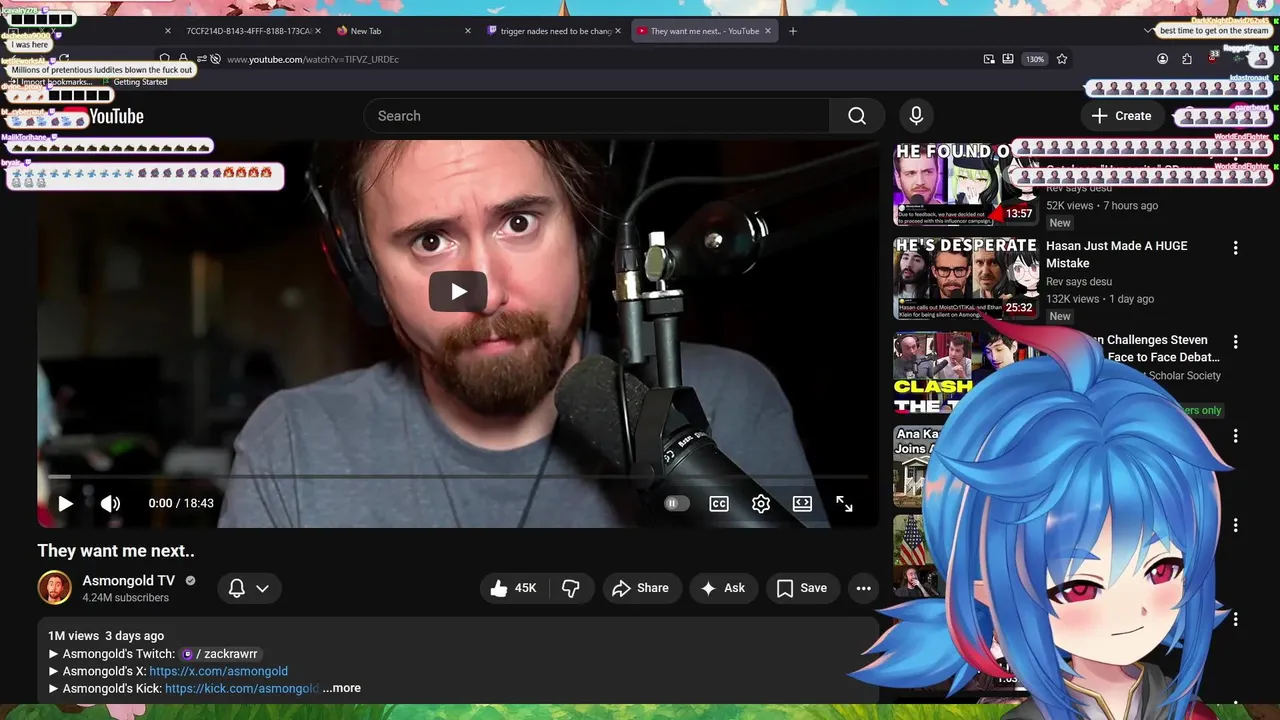
Task: Open the zackrawrr Twitch link
Action: 220,654
